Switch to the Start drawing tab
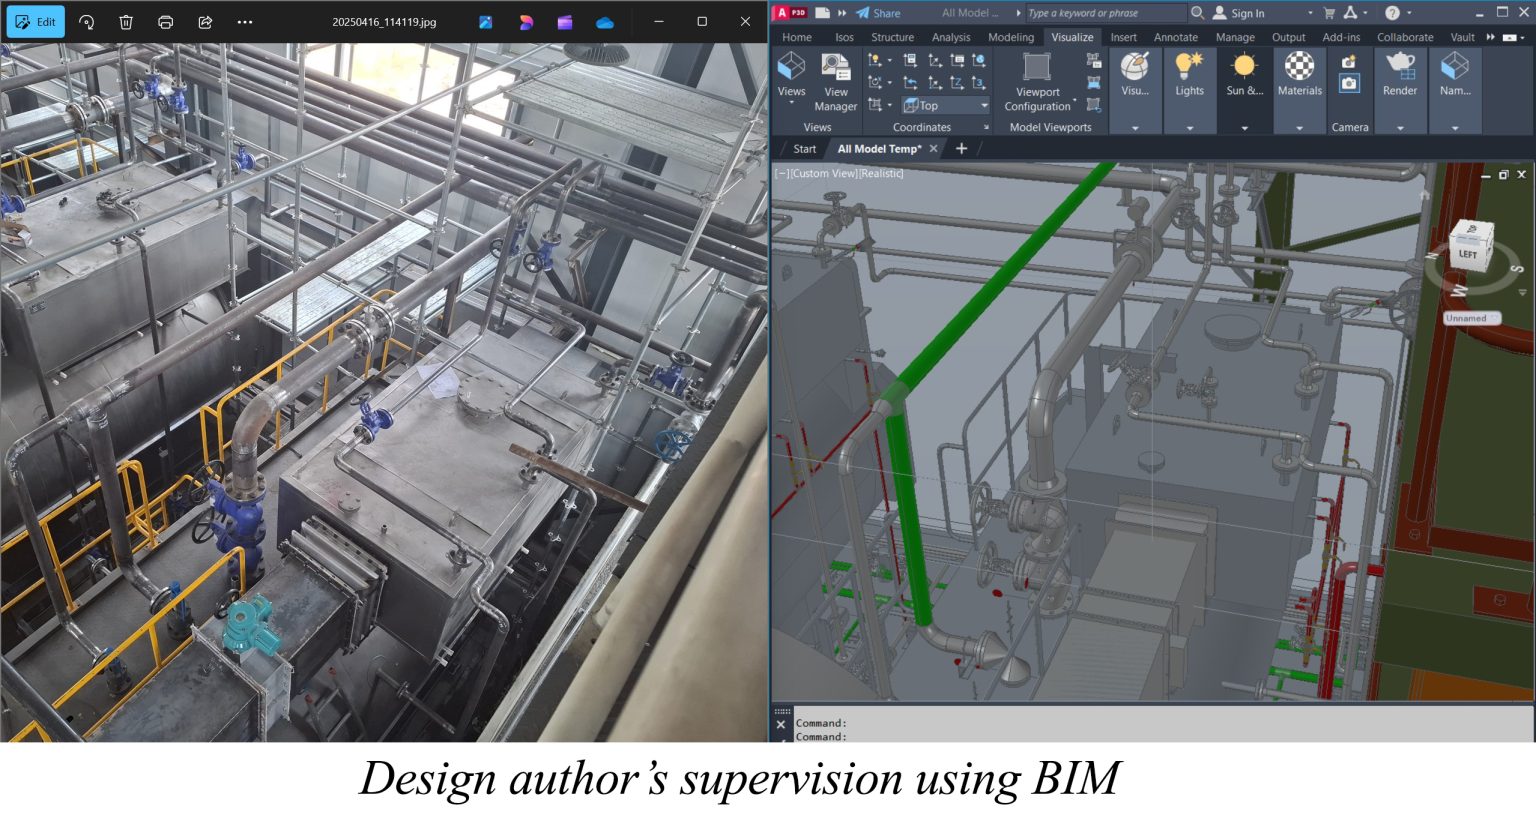 805,149
